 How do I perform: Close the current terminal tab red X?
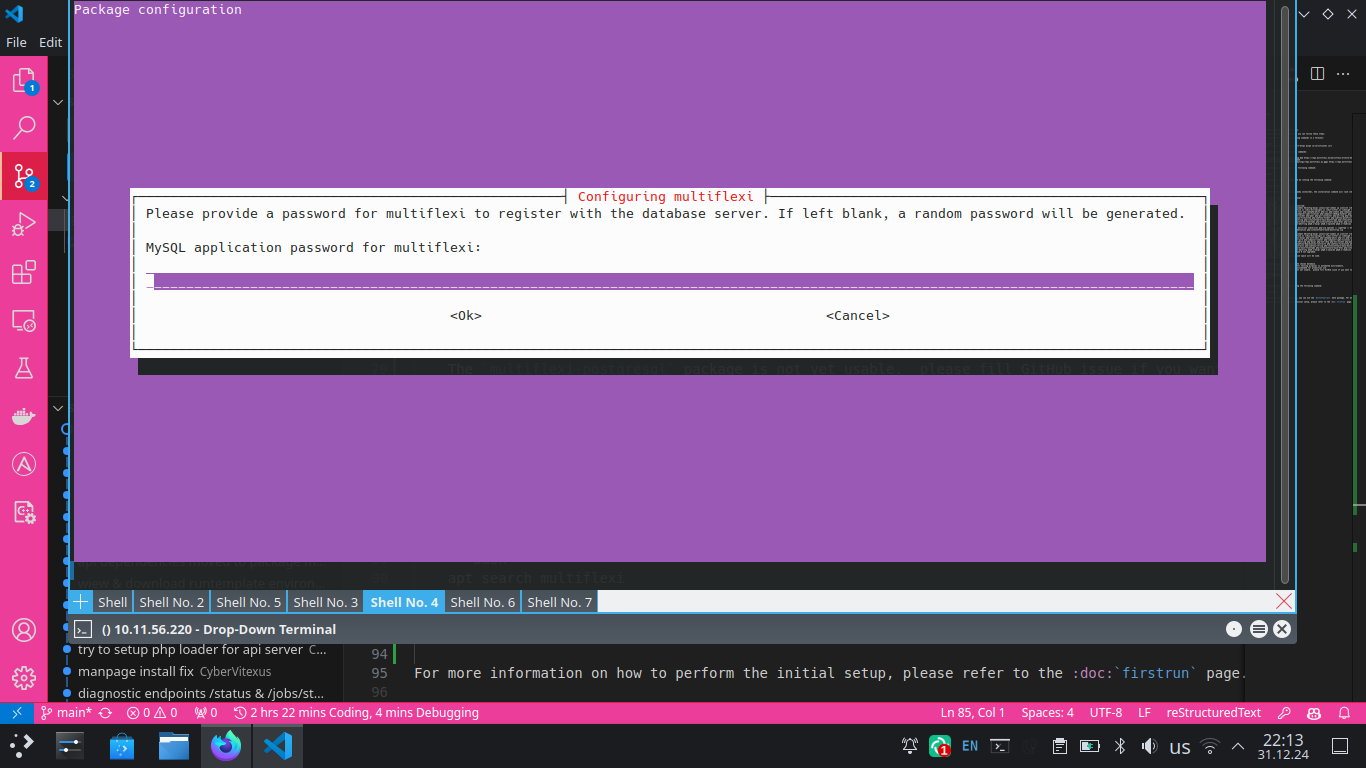[1284, 601]
